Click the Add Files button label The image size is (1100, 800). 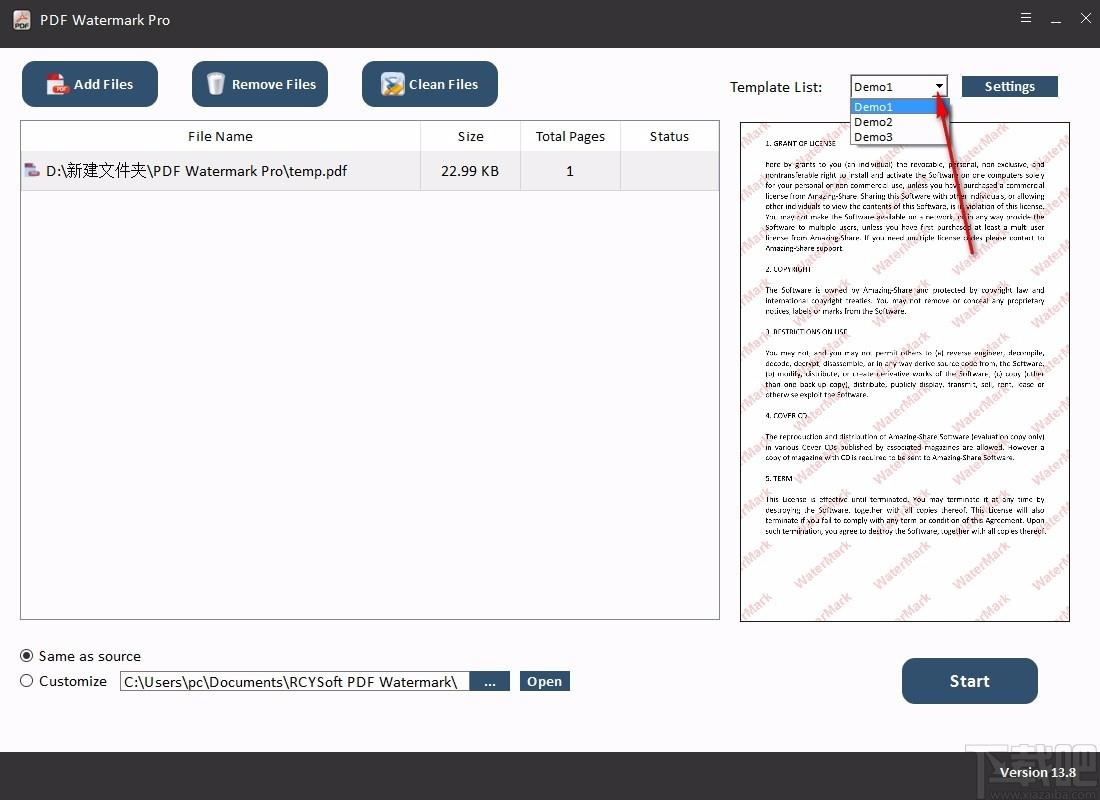(x=103, y=84)
